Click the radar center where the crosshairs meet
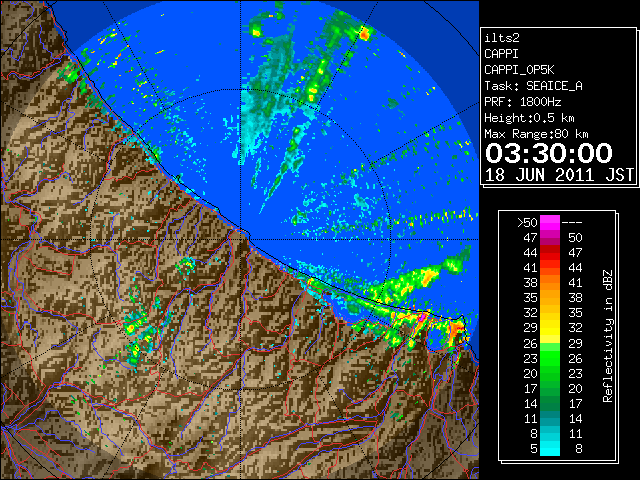Viewport: 640px width, 480px height. pos(240,239)
